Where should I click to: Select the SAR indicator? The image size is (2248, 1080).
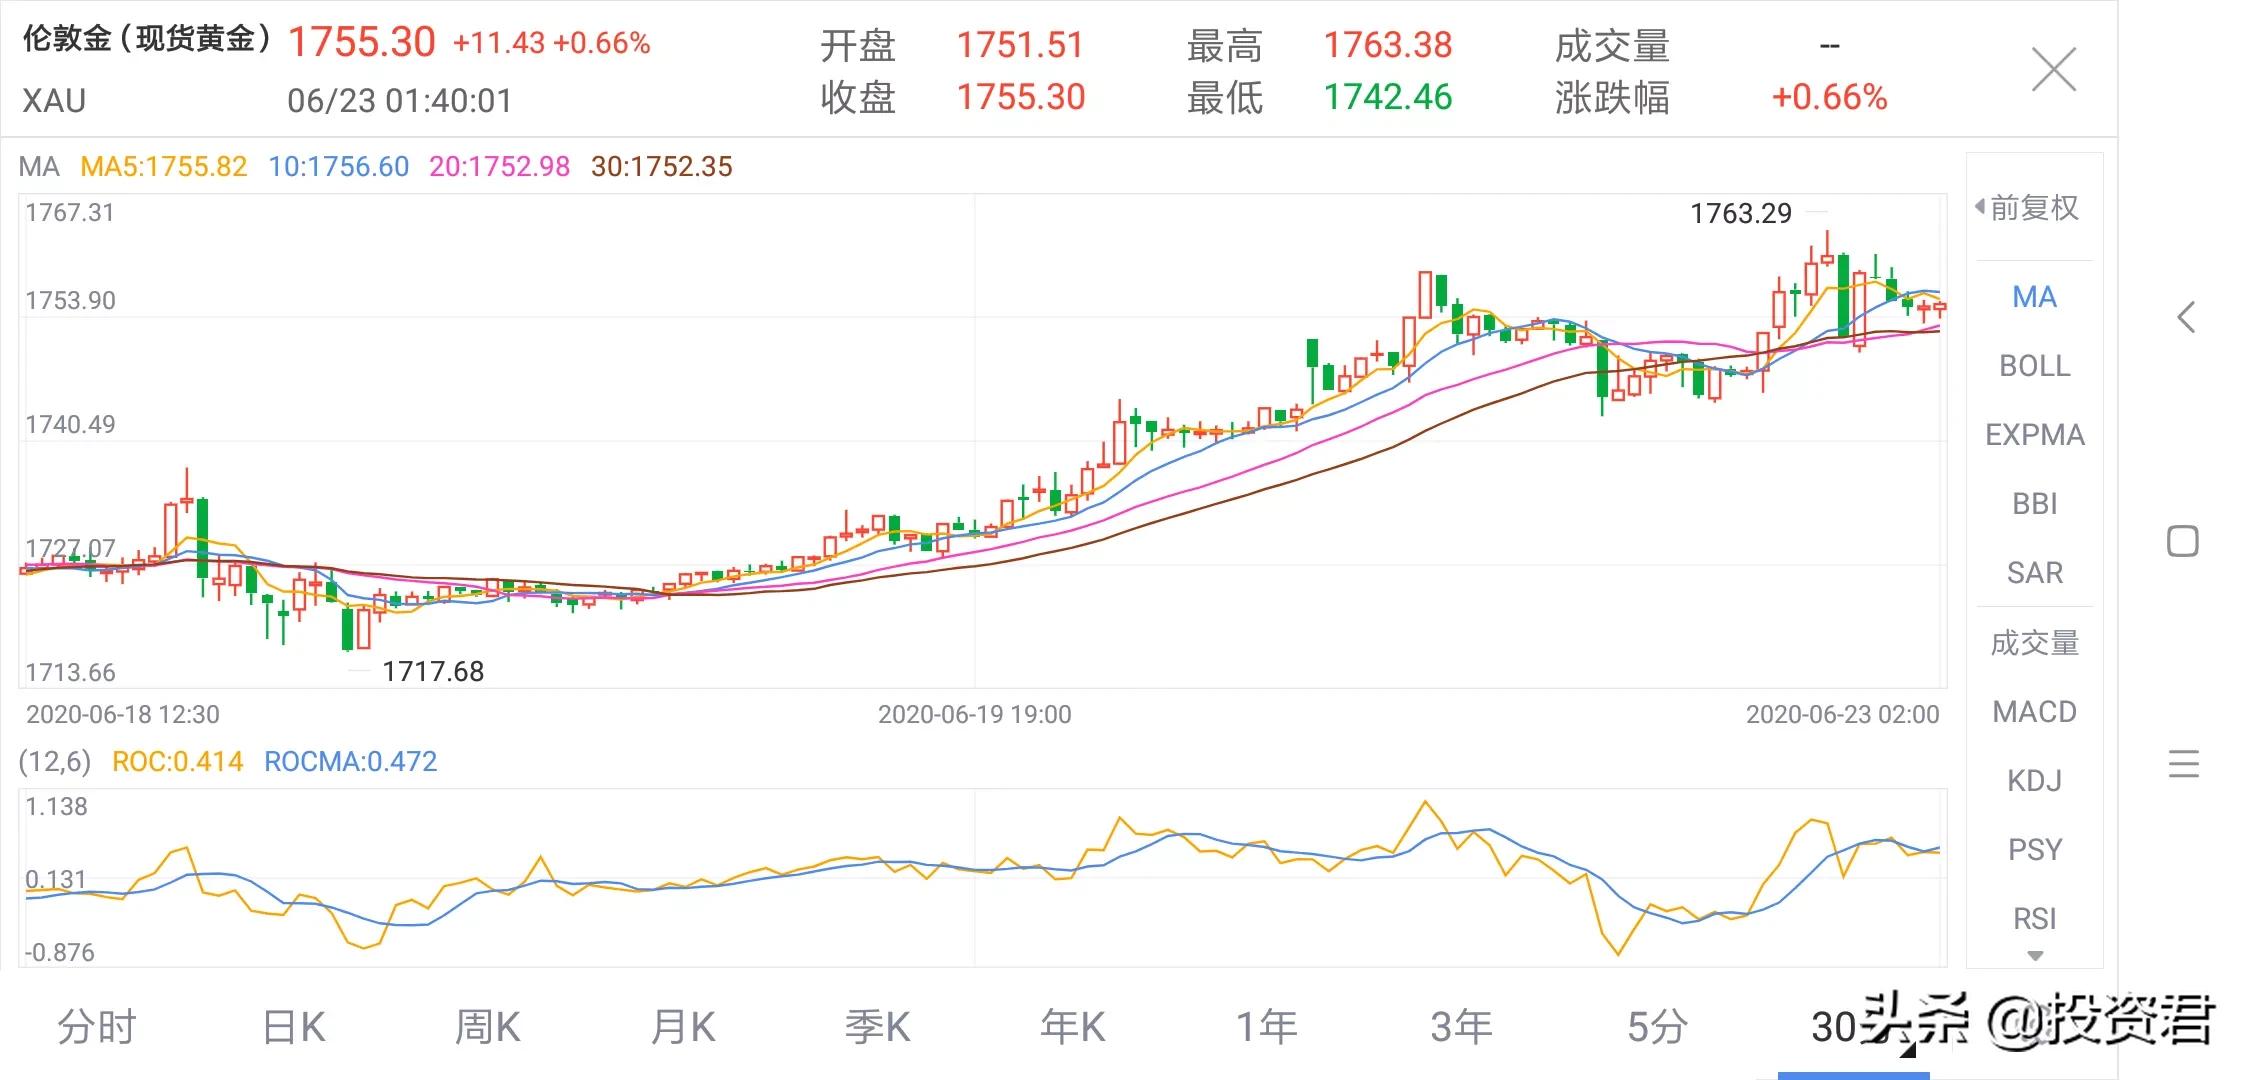[x=2034, y=573]
